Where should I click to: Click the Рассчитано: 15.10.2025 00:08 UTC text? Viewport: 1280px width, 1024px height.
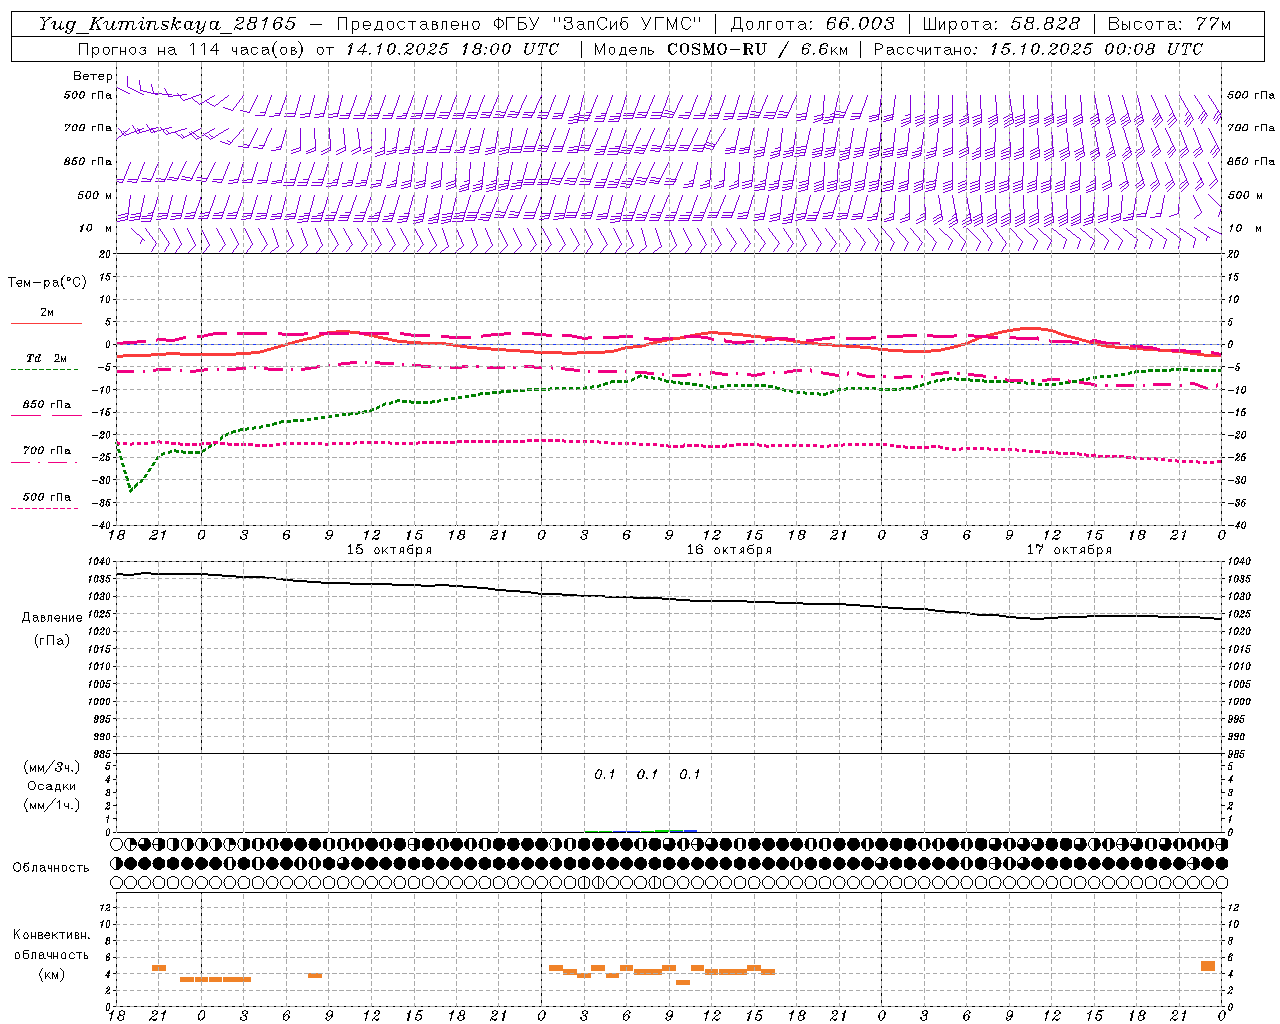point(1038,49)
